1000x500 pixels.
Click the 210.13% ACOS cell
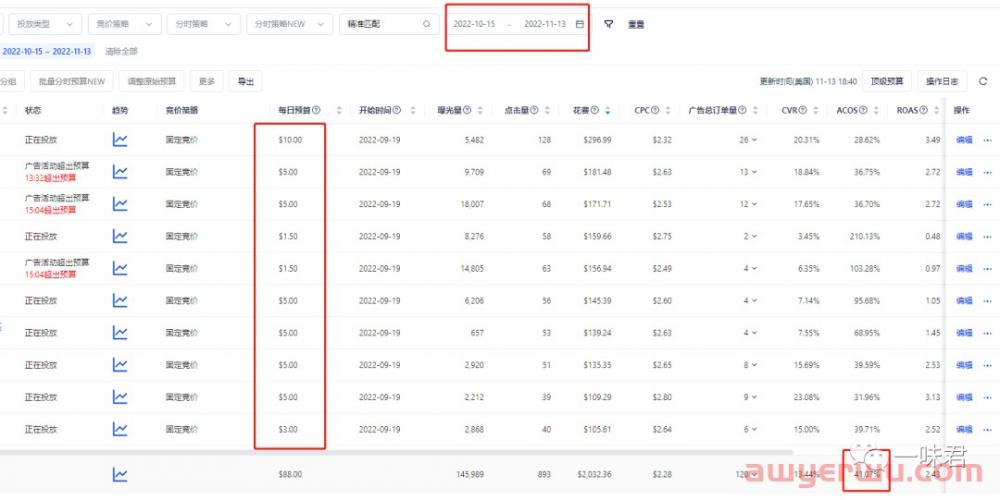865,236
